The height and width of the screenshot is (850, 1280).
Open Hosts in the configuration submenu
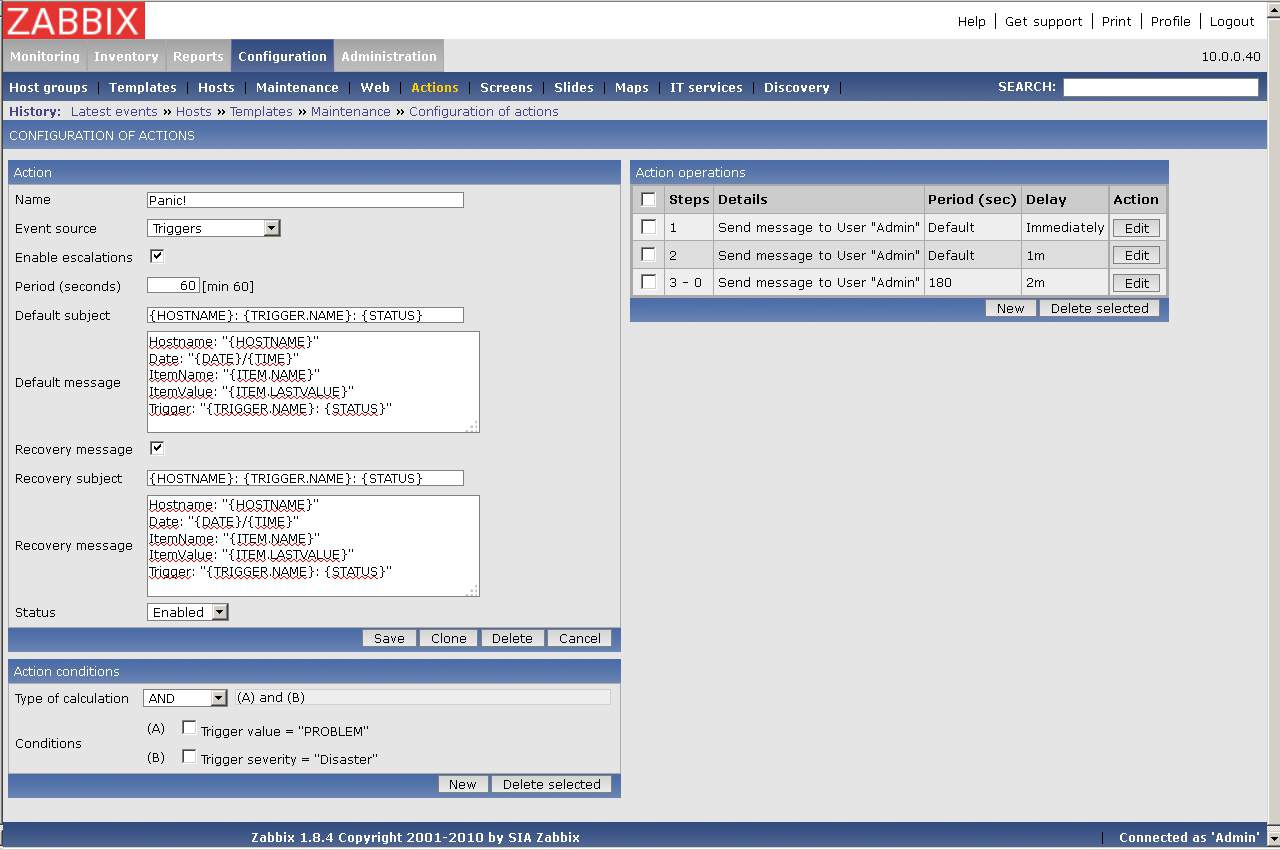point(216,88)
